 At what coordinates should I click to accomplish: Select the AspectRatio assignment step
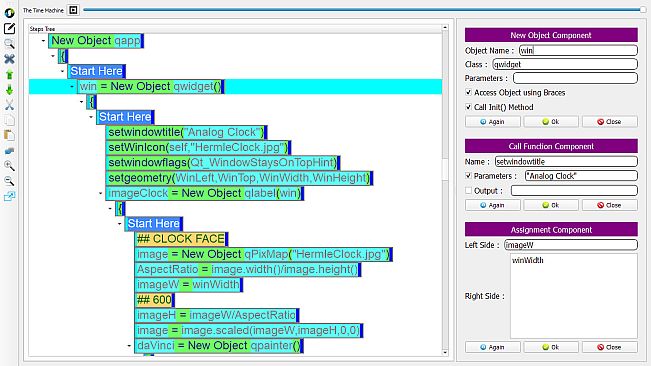pyautogui.click(x=248, y=269)
